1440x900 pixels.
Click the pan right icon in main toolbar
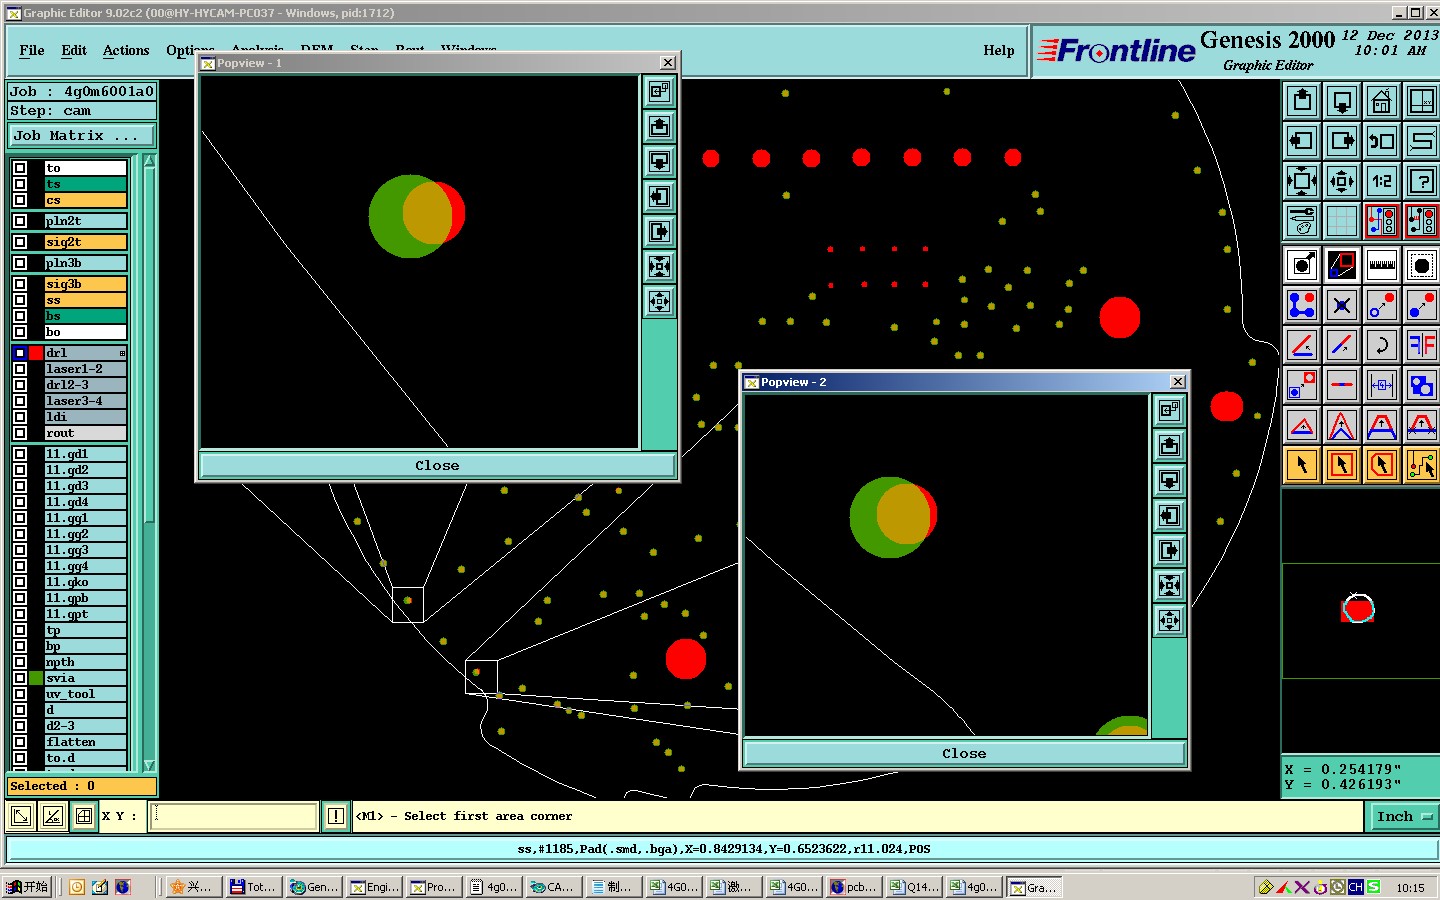tap(1342, 141)
